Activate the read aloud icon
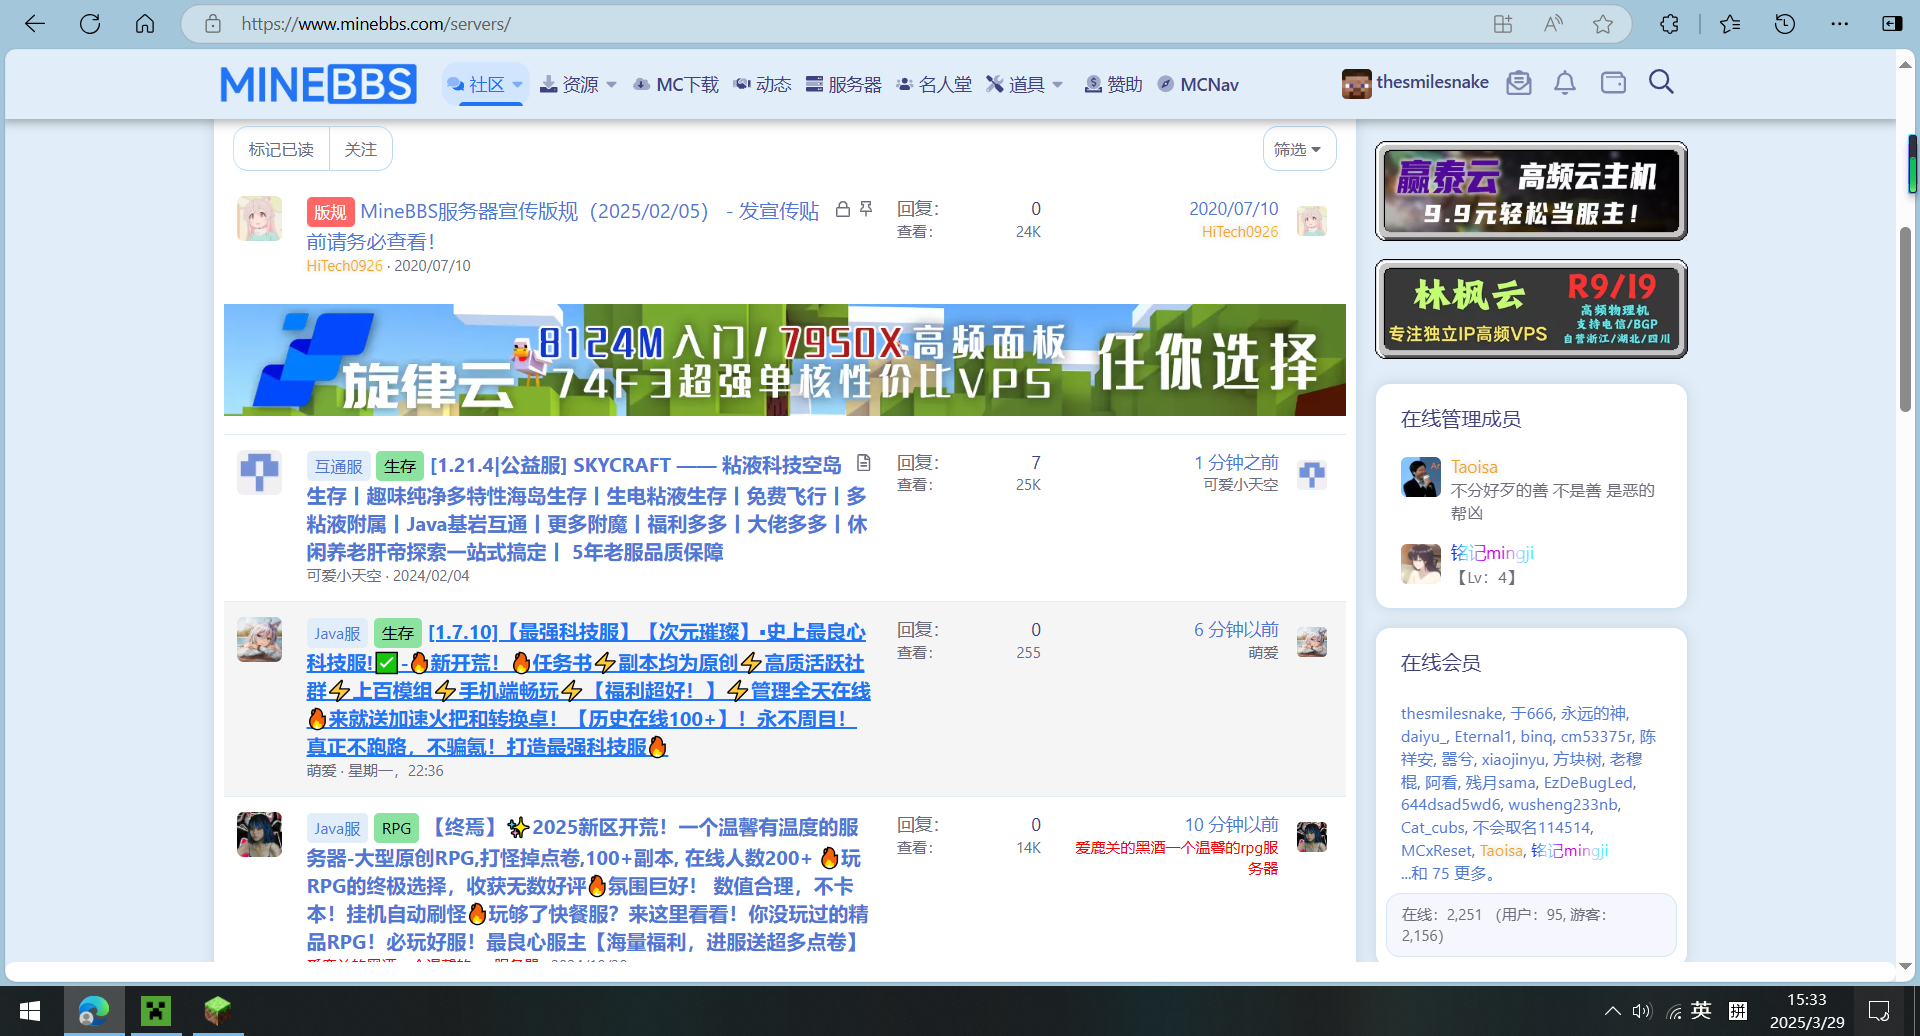The height and width of the screenshot is (1036, 1920). pos(1553,24)
